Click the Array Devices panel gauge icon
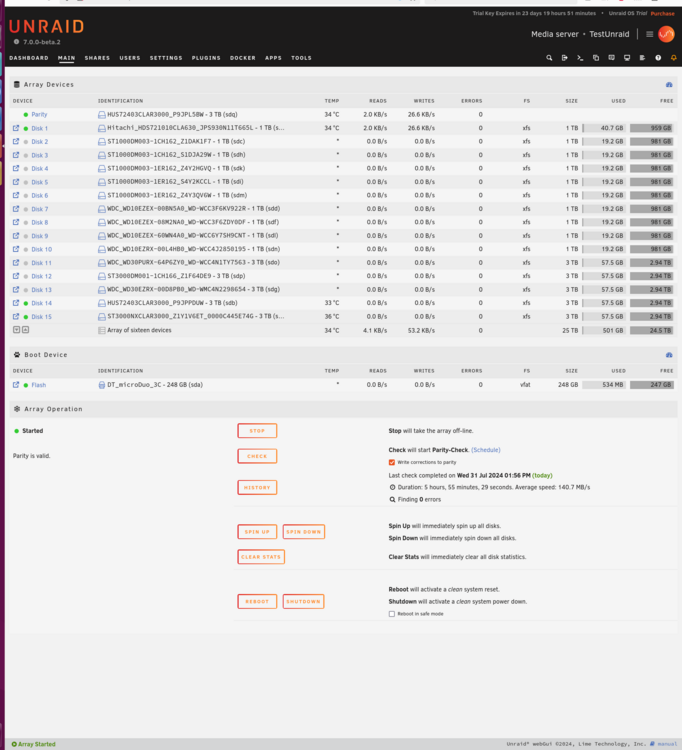 [669, 85]
